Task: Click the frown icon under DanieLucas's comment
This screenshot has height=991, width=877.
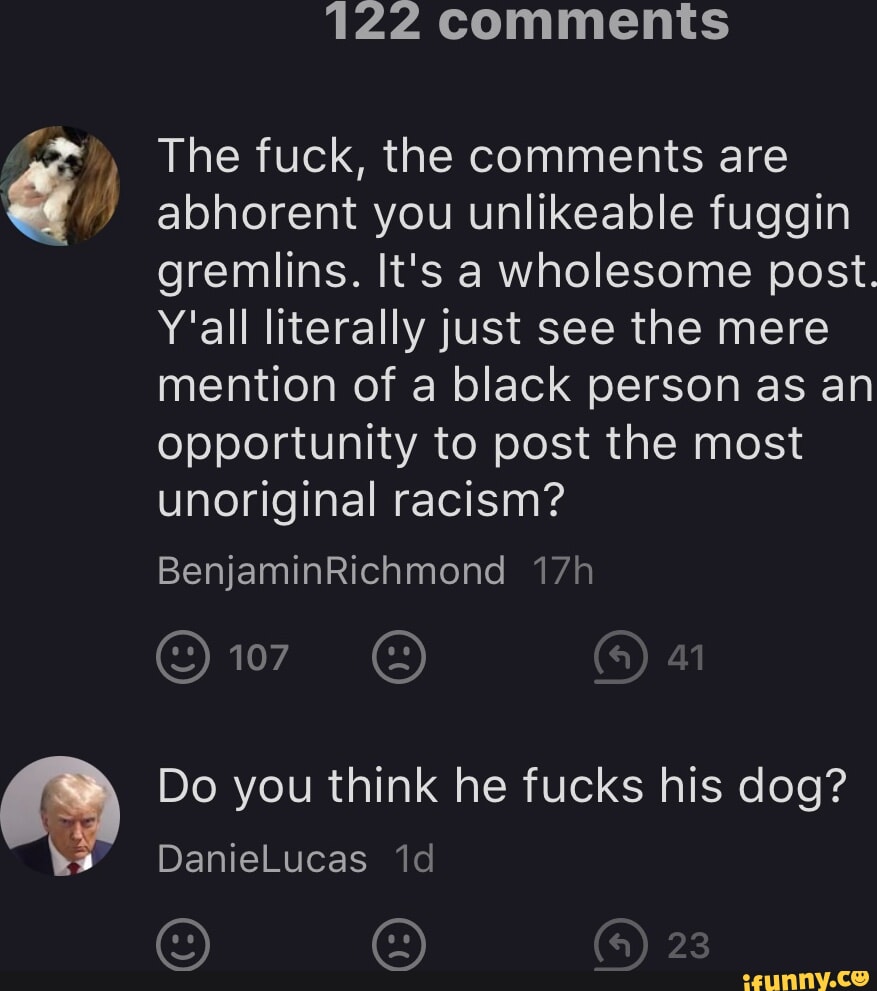Action: pyautogui.click(x=399, y=945)
